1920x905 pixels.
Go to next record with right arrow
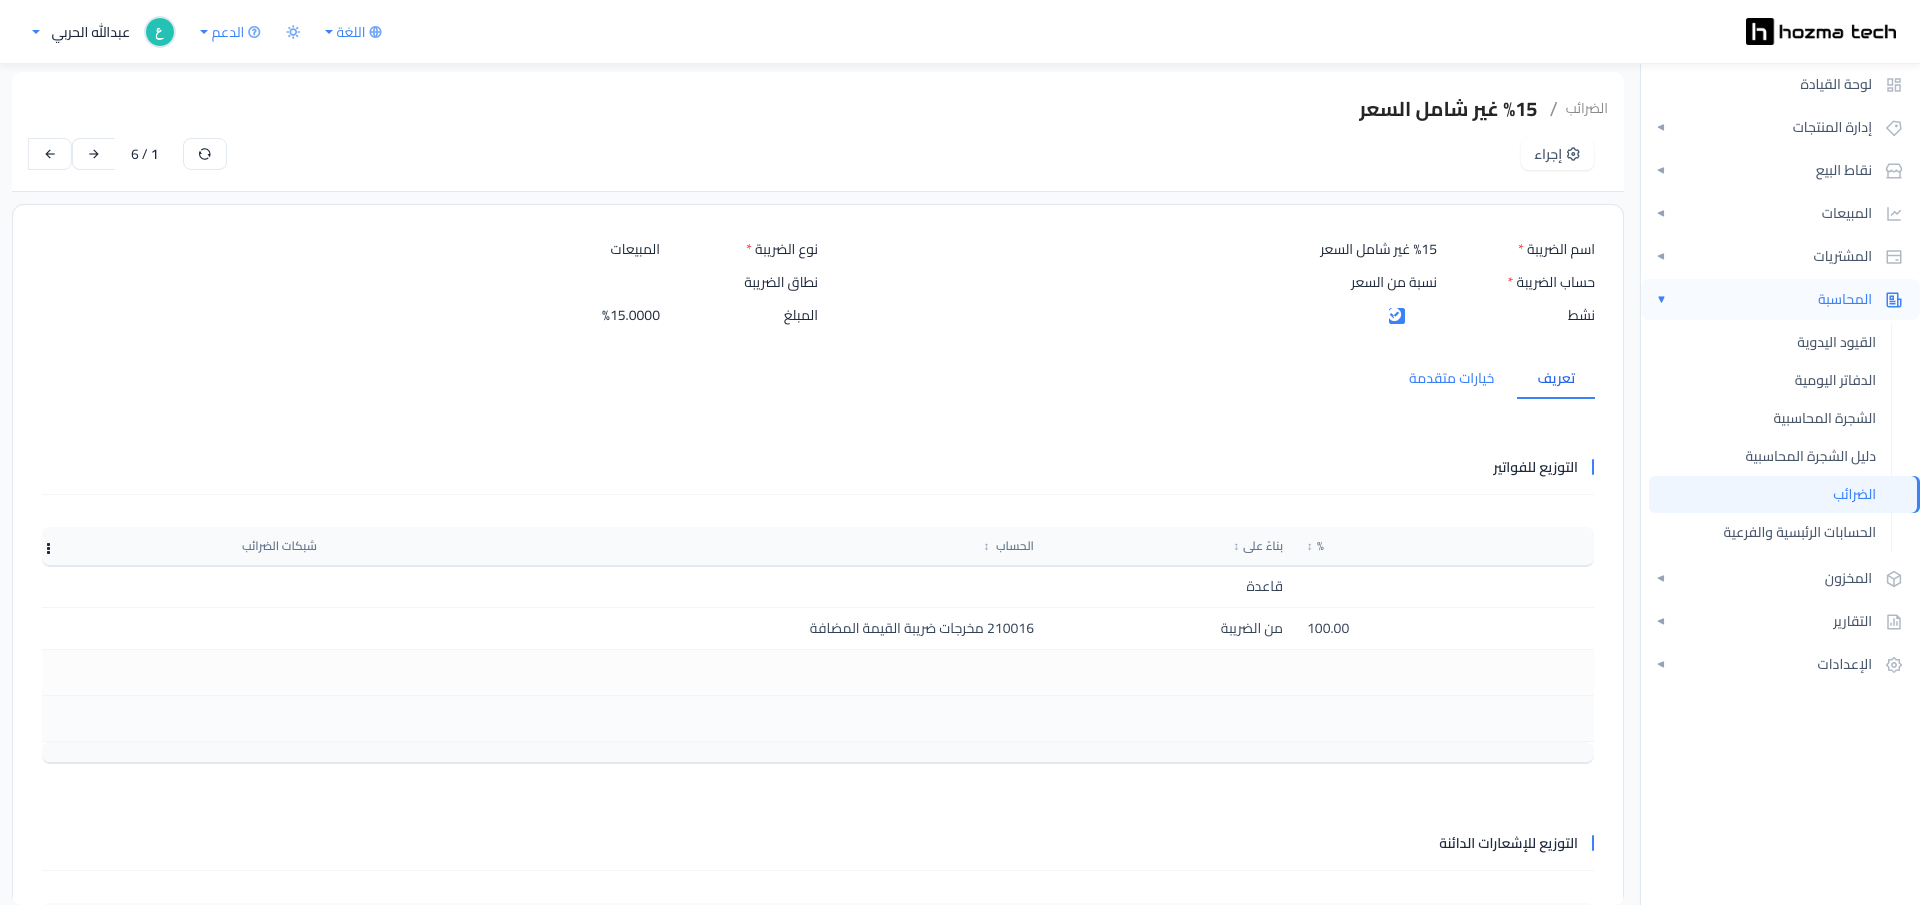coord(94,154)
